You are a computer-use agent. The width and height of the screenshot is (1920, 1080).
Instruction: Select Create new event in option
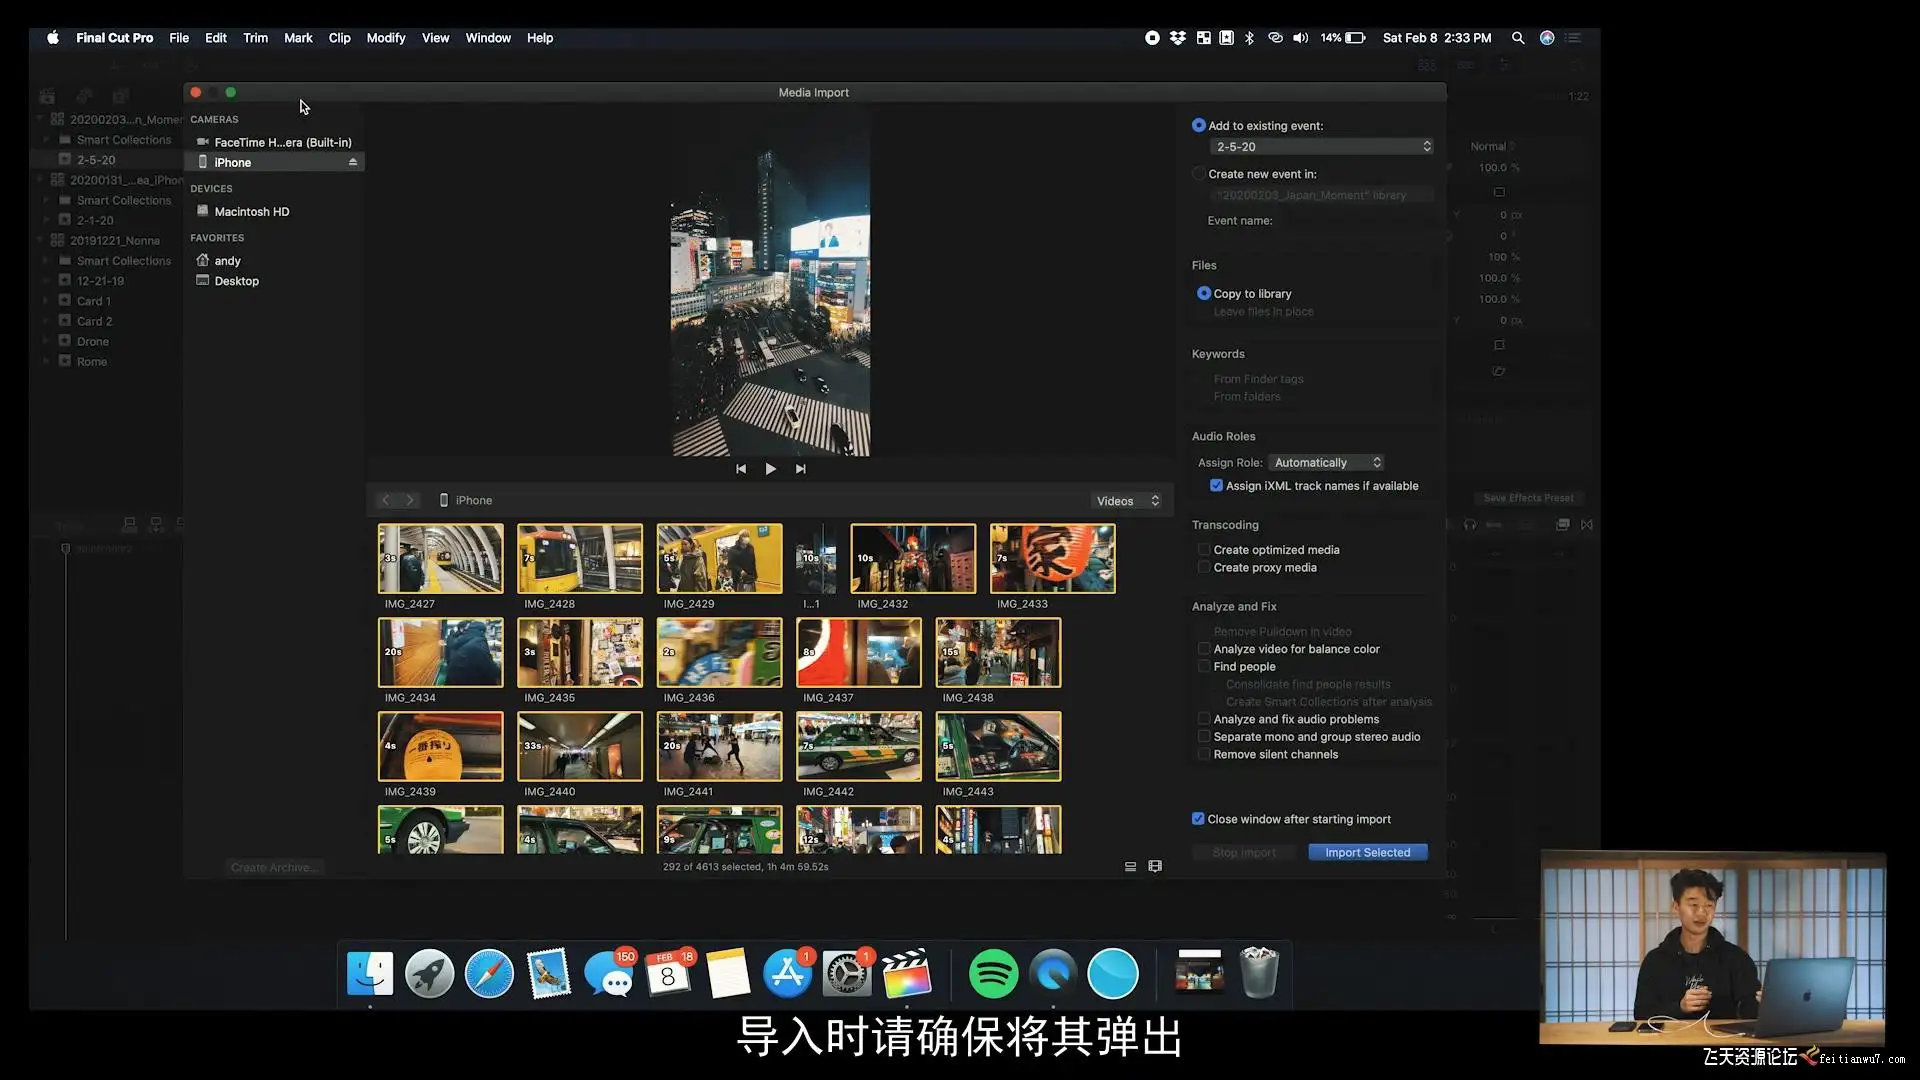(1199, 174)
